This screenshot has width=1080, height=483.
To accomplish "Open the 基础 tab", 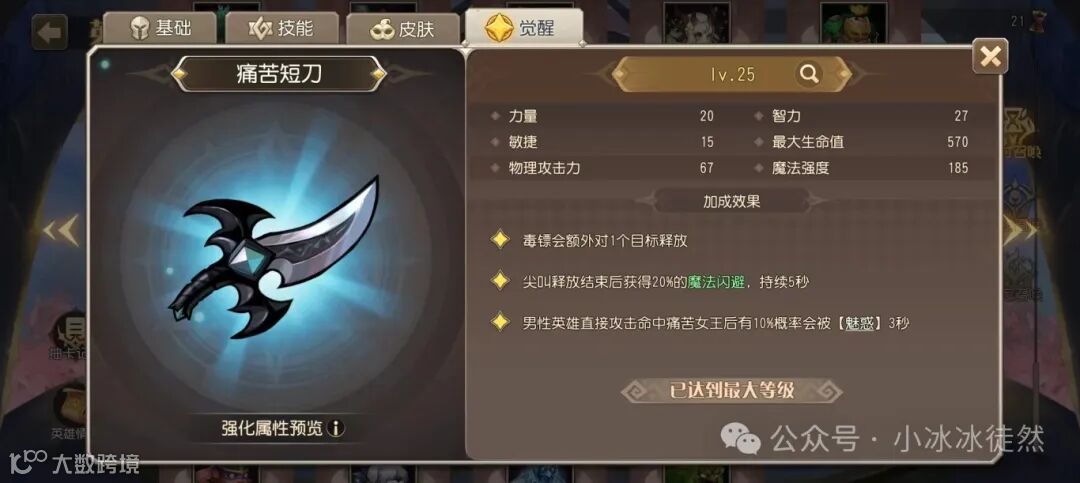I will tap(160, 28).
